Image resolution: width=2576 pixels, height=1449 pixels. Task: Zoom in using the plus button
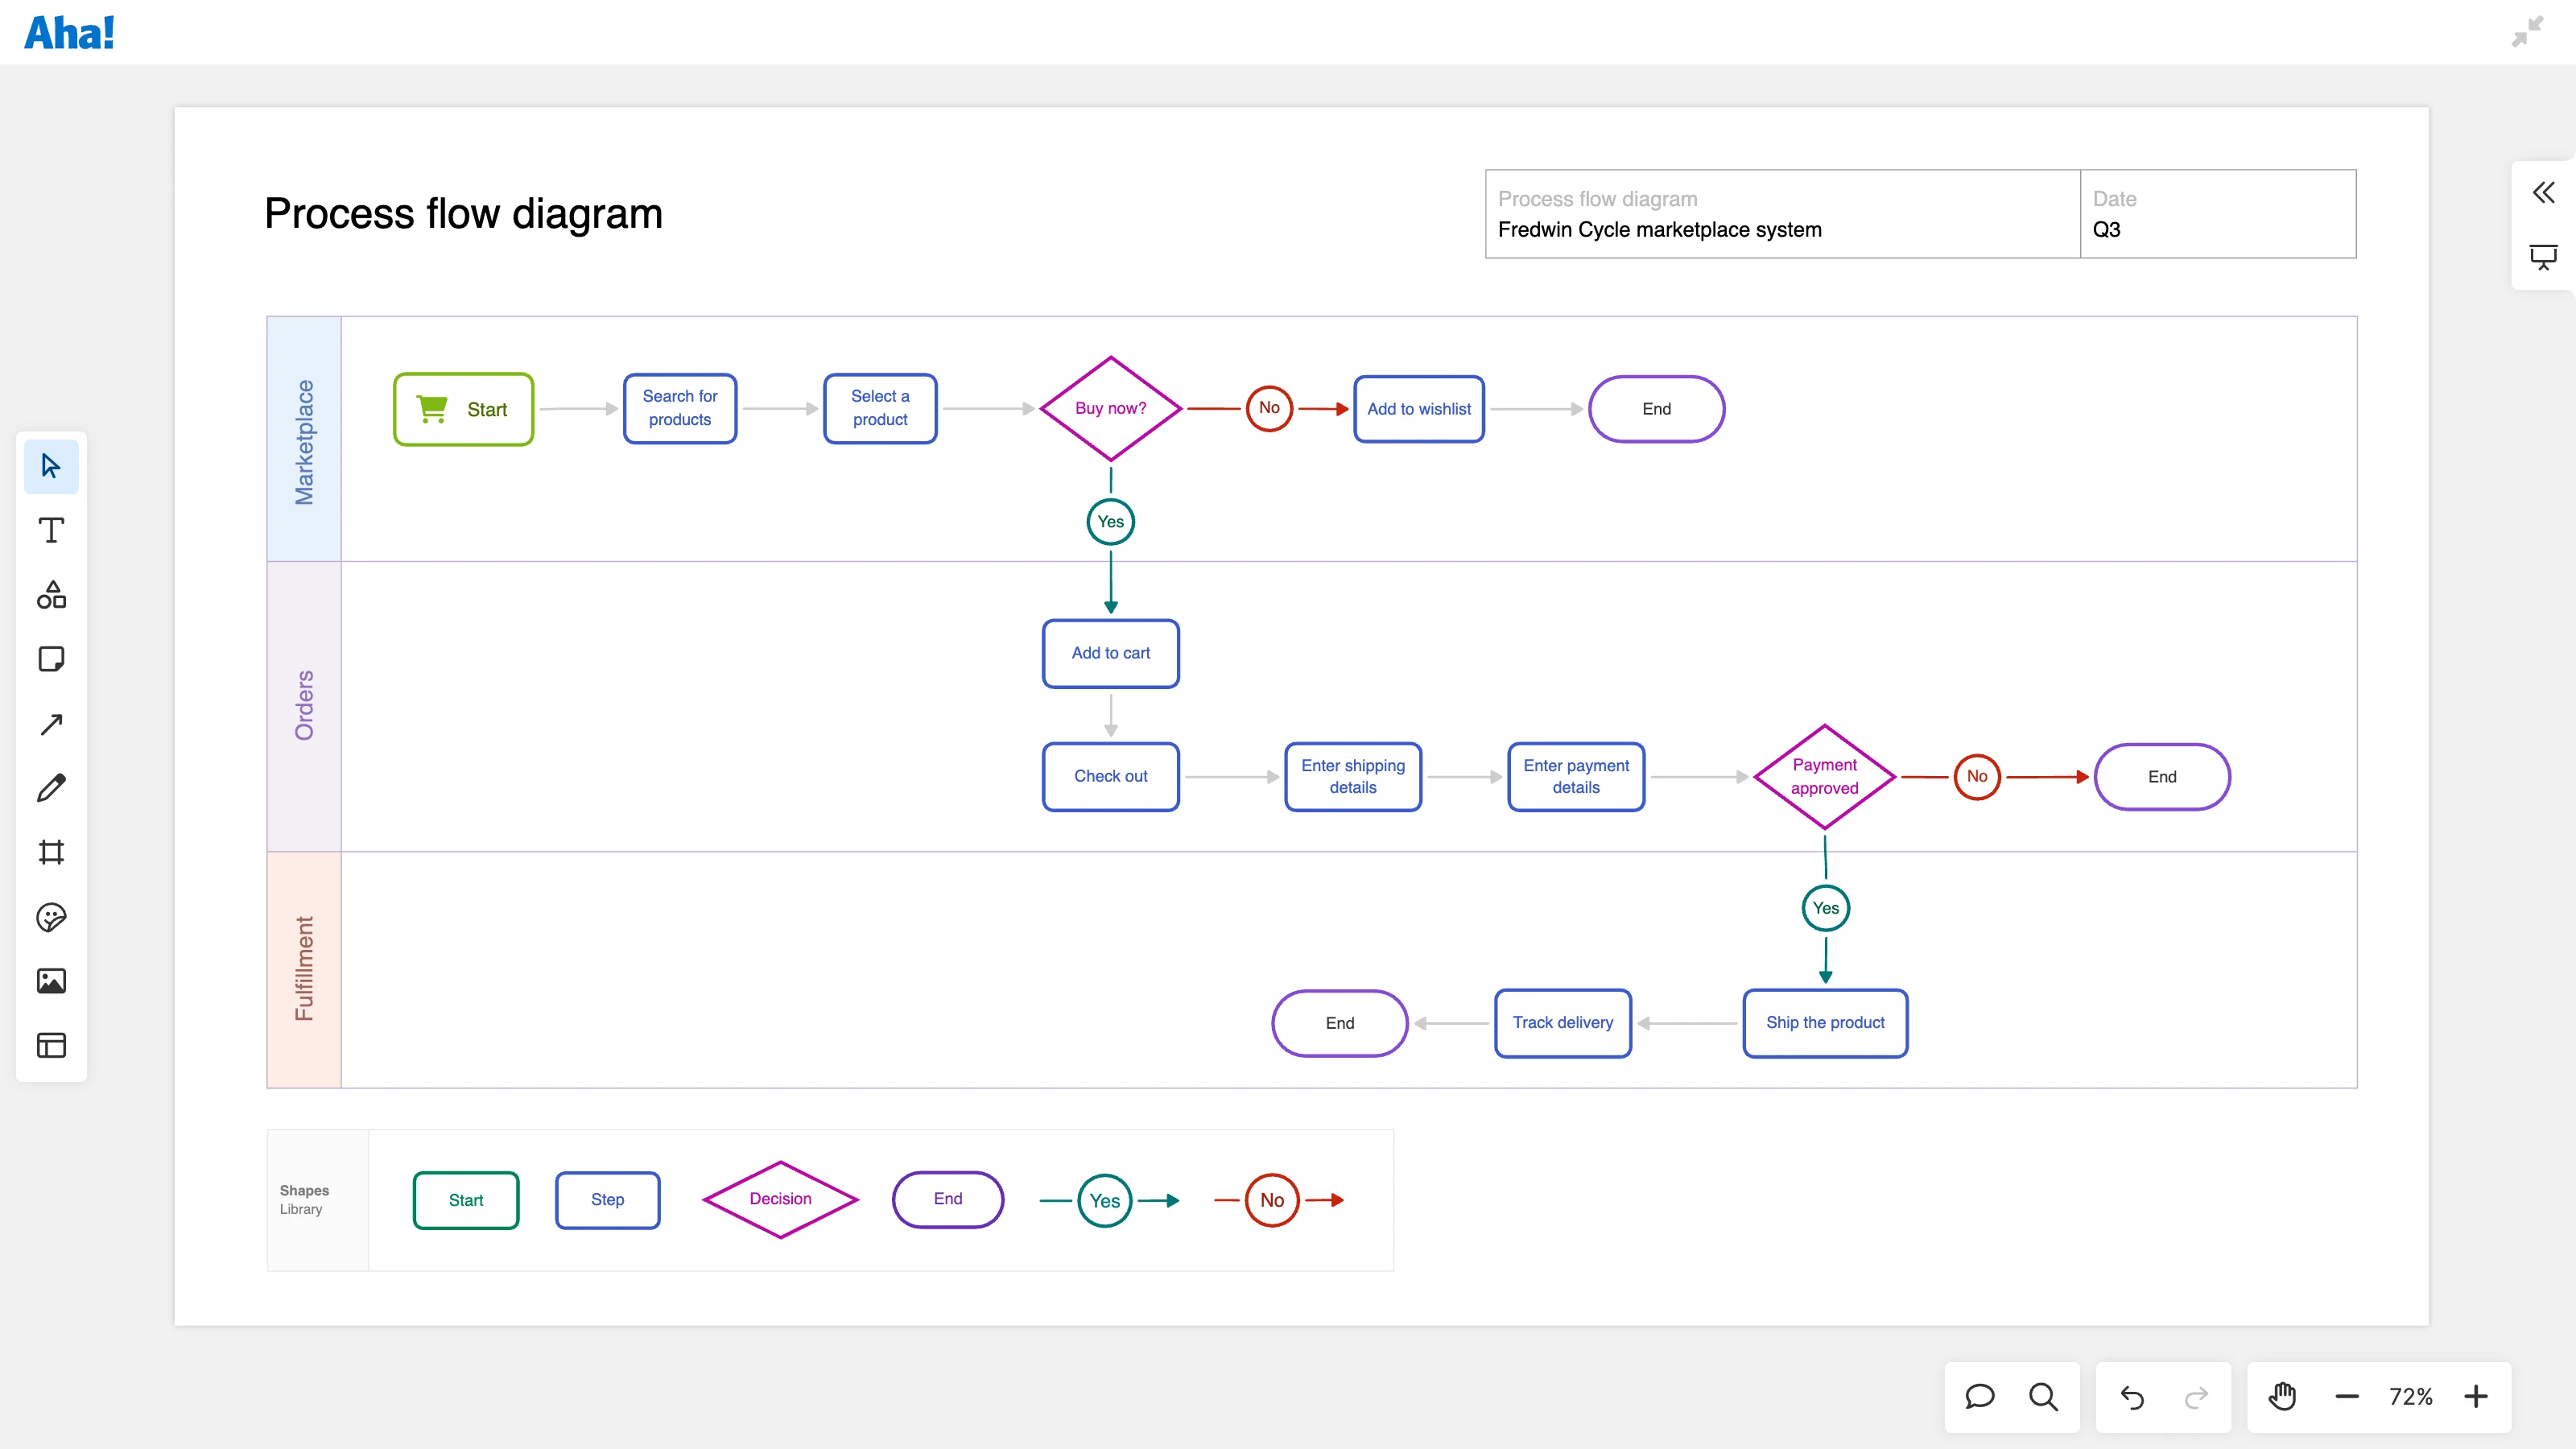click(2477, 1397)
